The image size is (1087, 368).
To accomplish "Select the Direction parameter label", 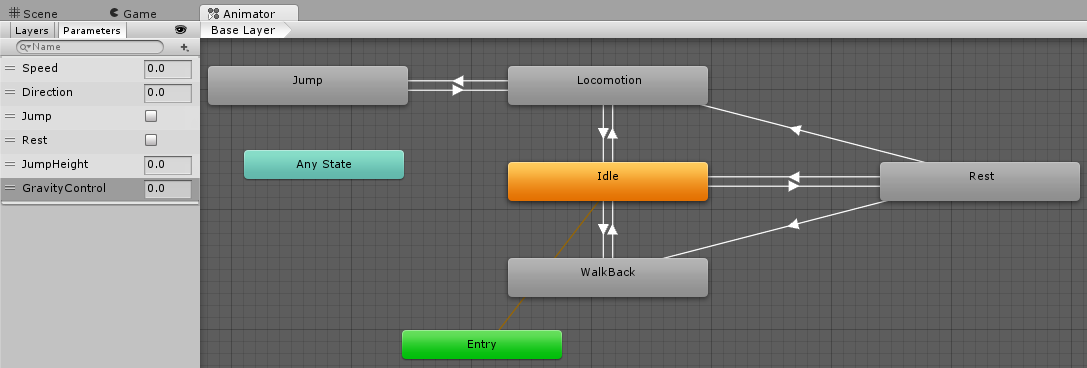I will (47, 92).
